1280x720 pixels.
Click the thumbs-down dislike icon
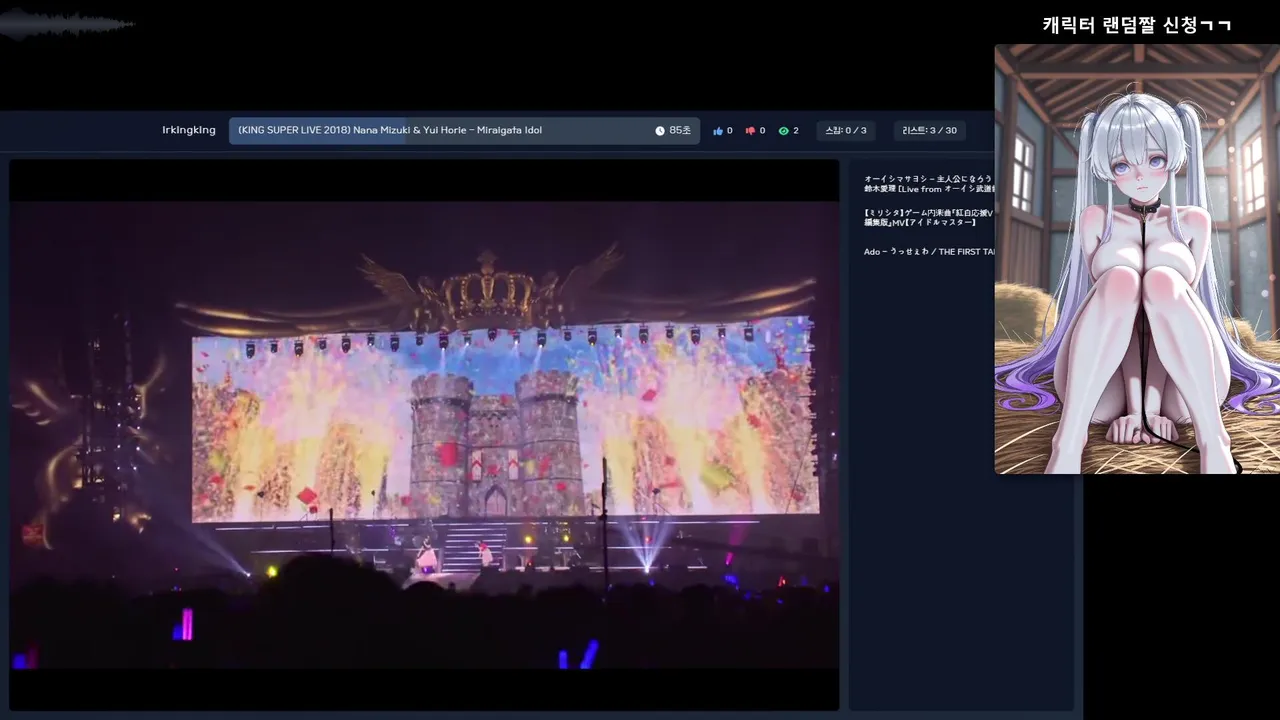coord(750,131)
